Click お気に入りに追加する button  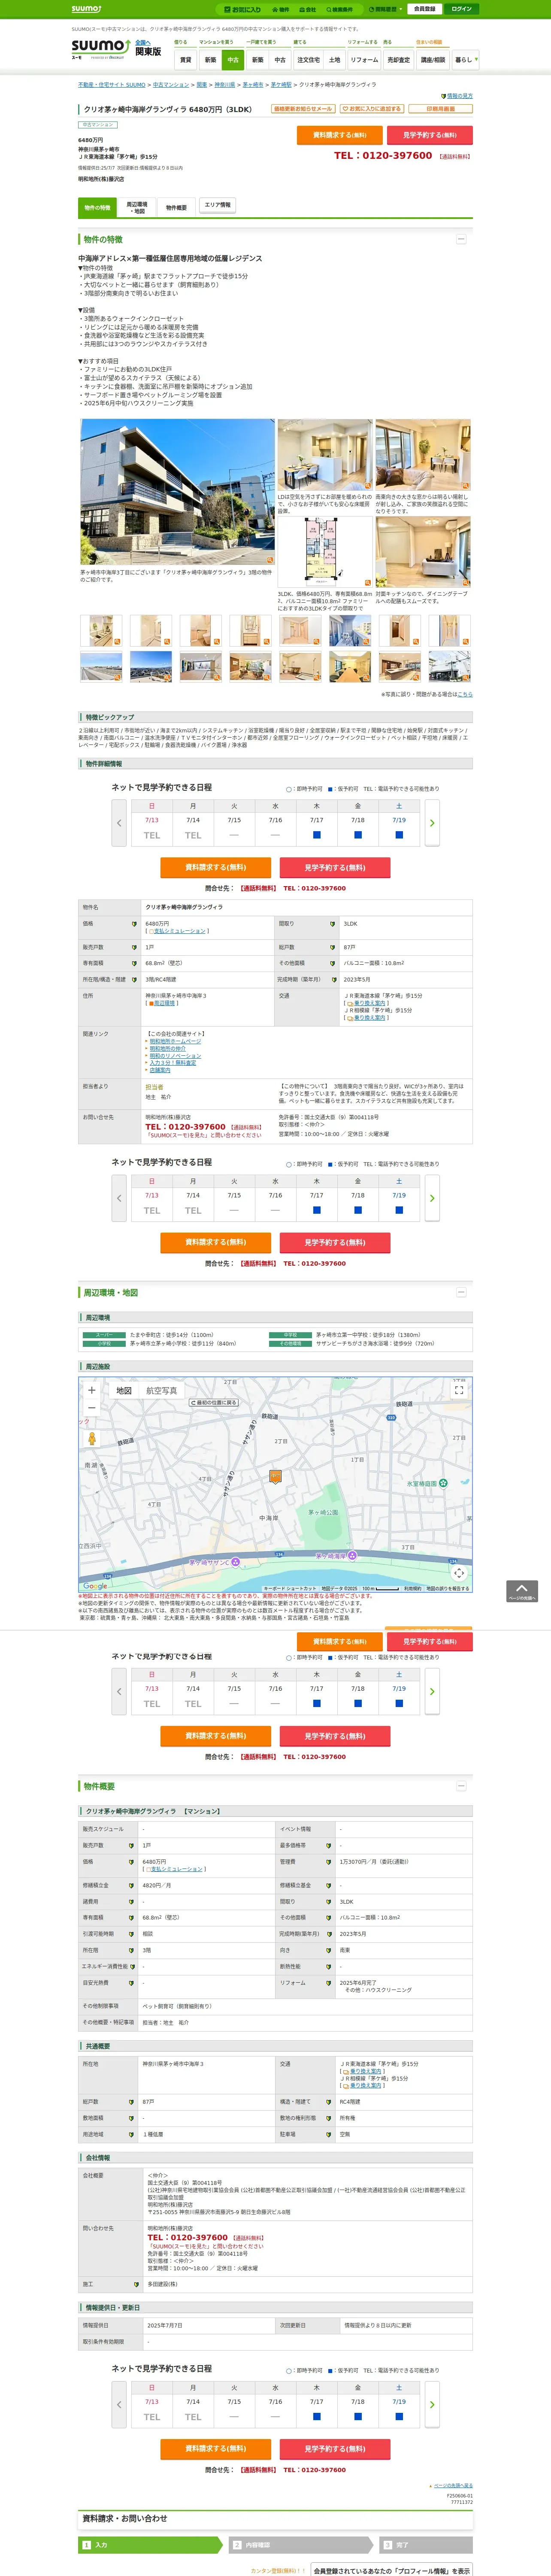point(372,109)
